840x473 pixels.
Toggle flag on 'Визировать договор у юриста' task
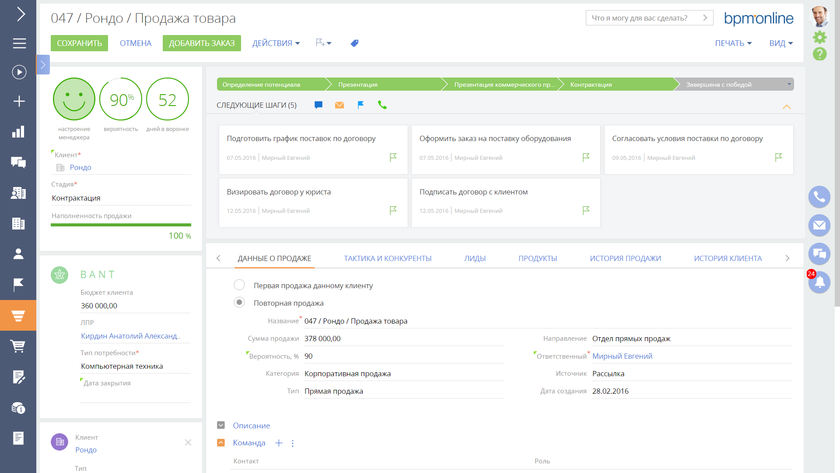click(x=393, y=211)
